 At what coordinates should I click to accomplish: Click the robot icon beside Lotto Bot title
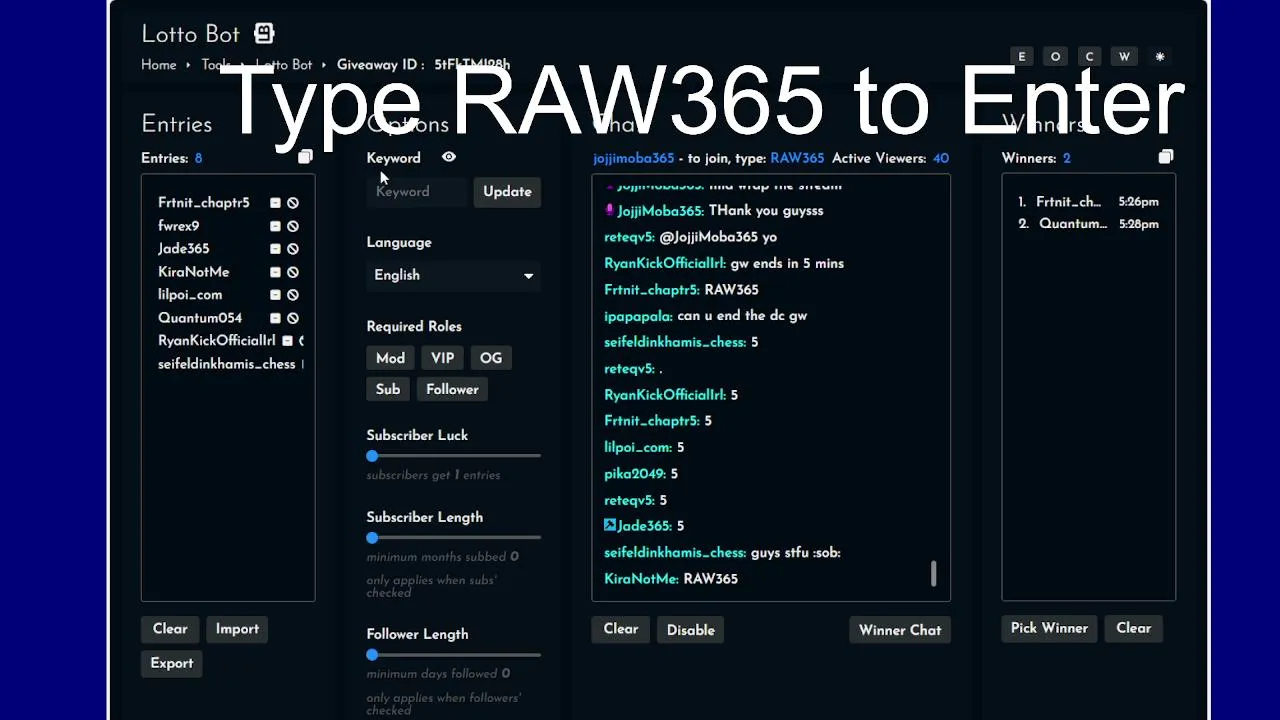264,33
